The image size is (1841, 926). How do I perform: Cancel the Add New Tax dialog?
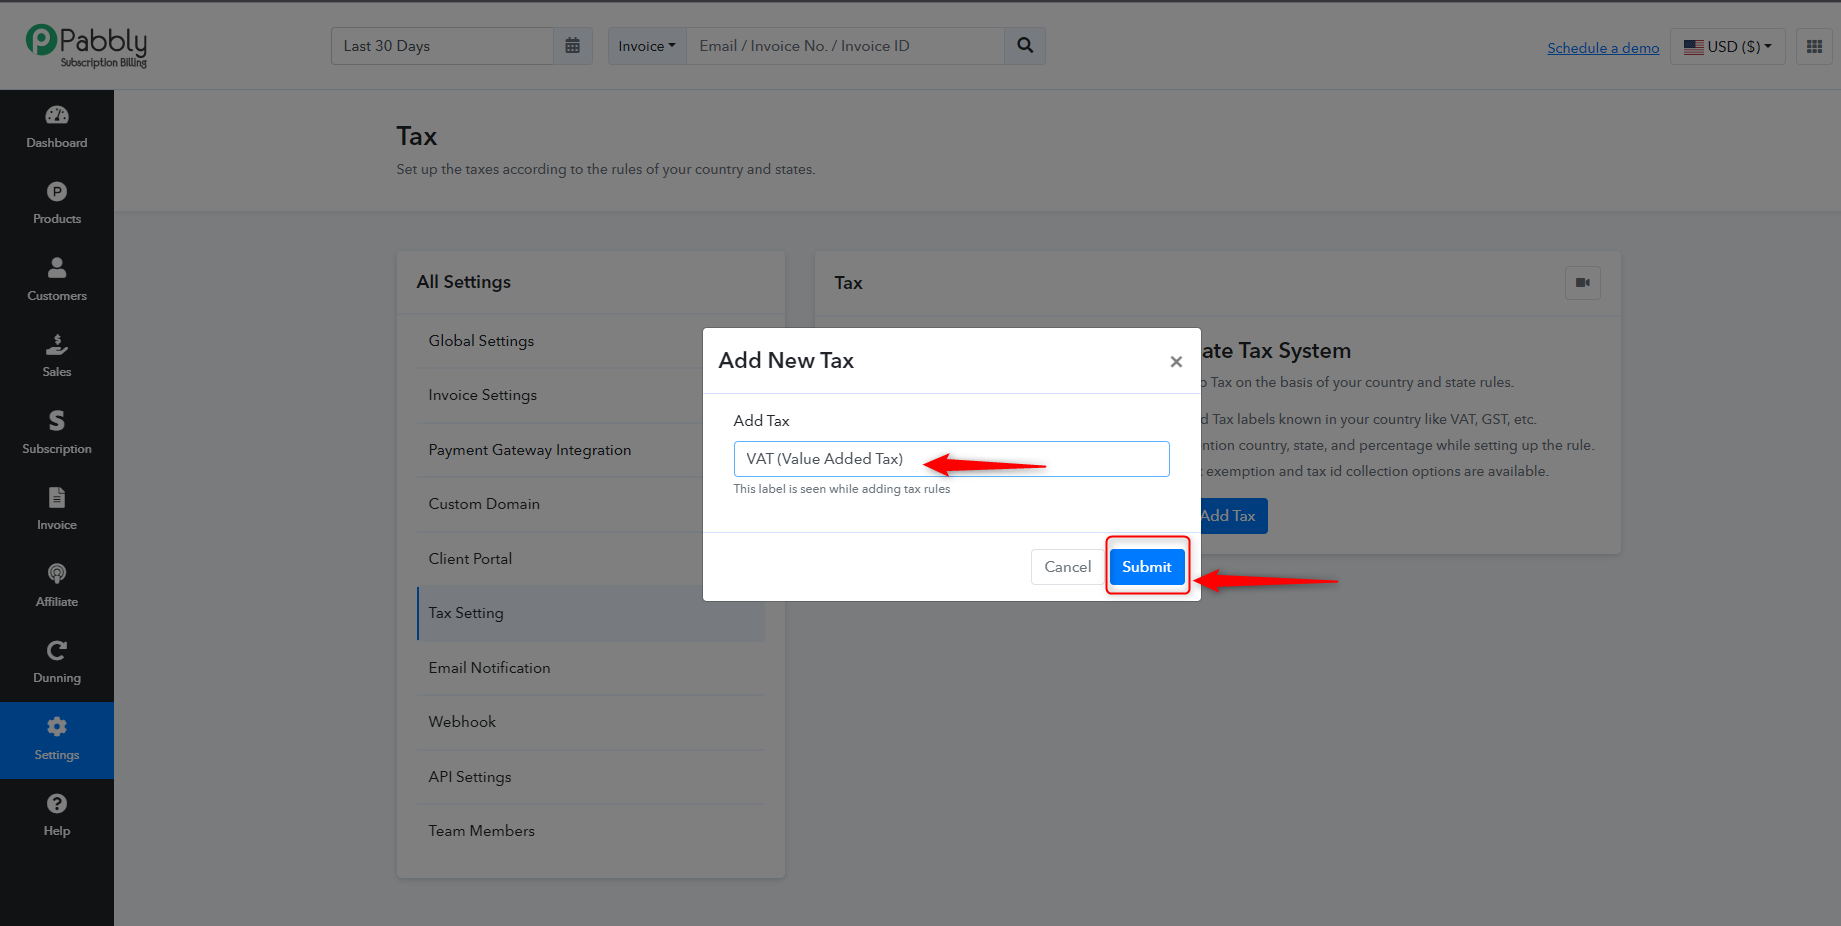click(1068, 567)
